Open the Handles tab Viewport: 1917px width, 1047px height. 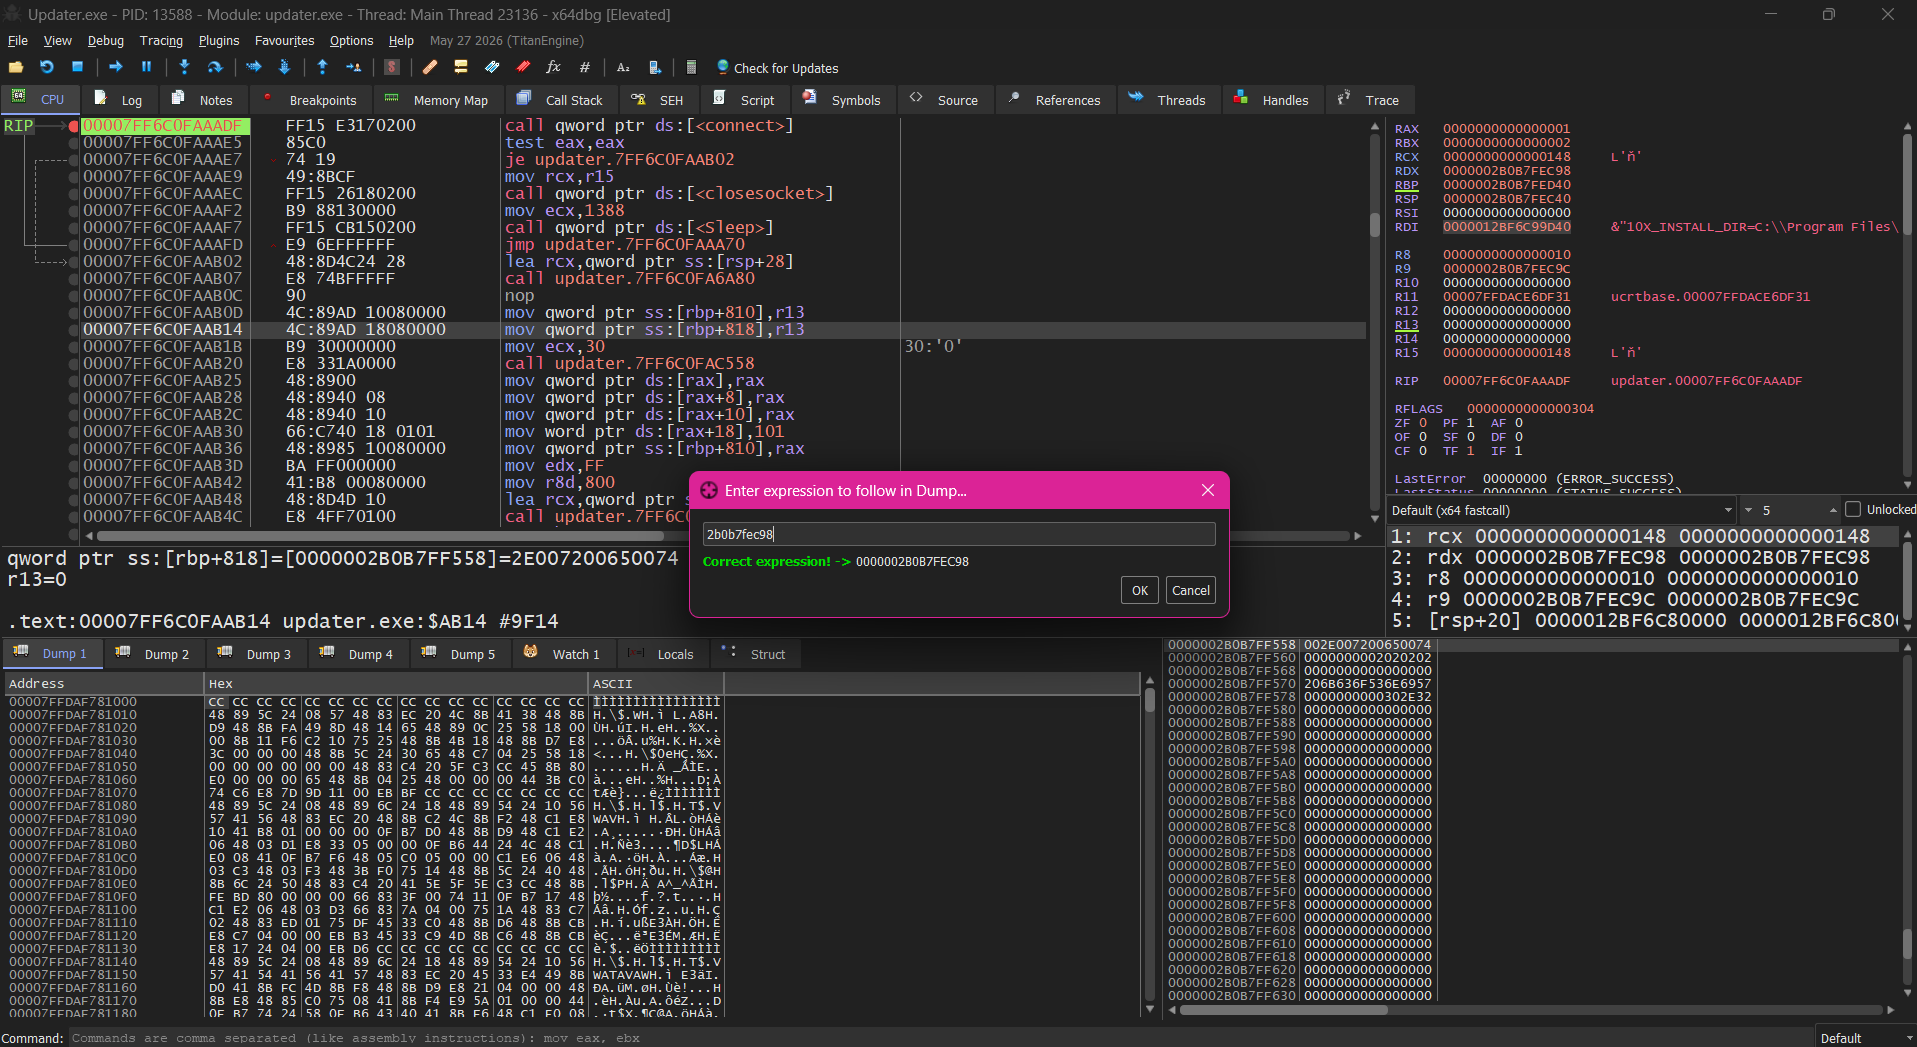(x=1271, y=100)
